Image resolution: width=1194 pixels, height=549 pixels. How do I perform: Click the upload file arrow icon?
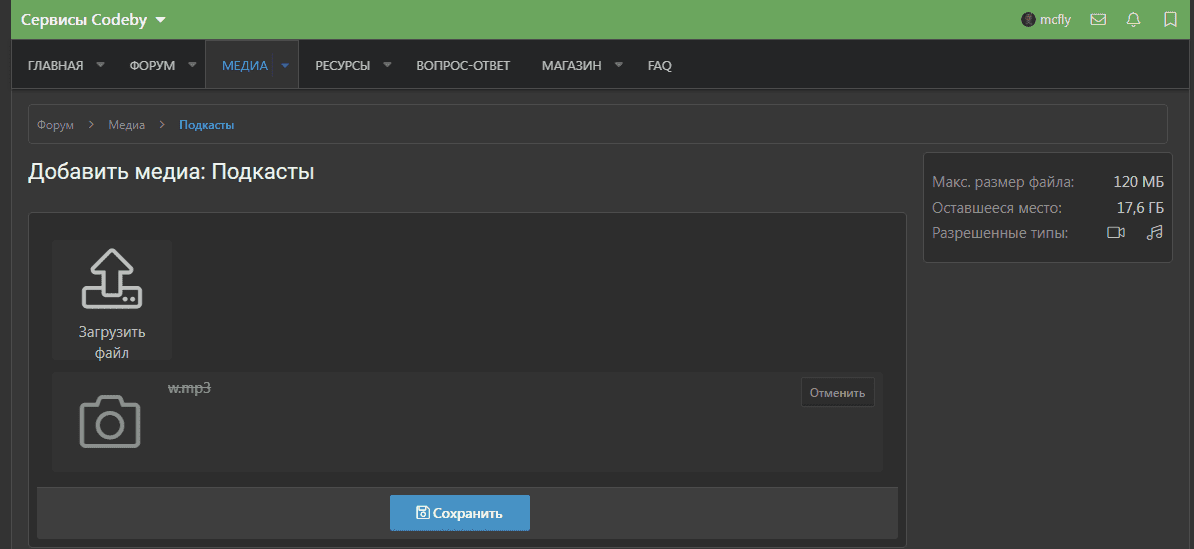(111, 279)
